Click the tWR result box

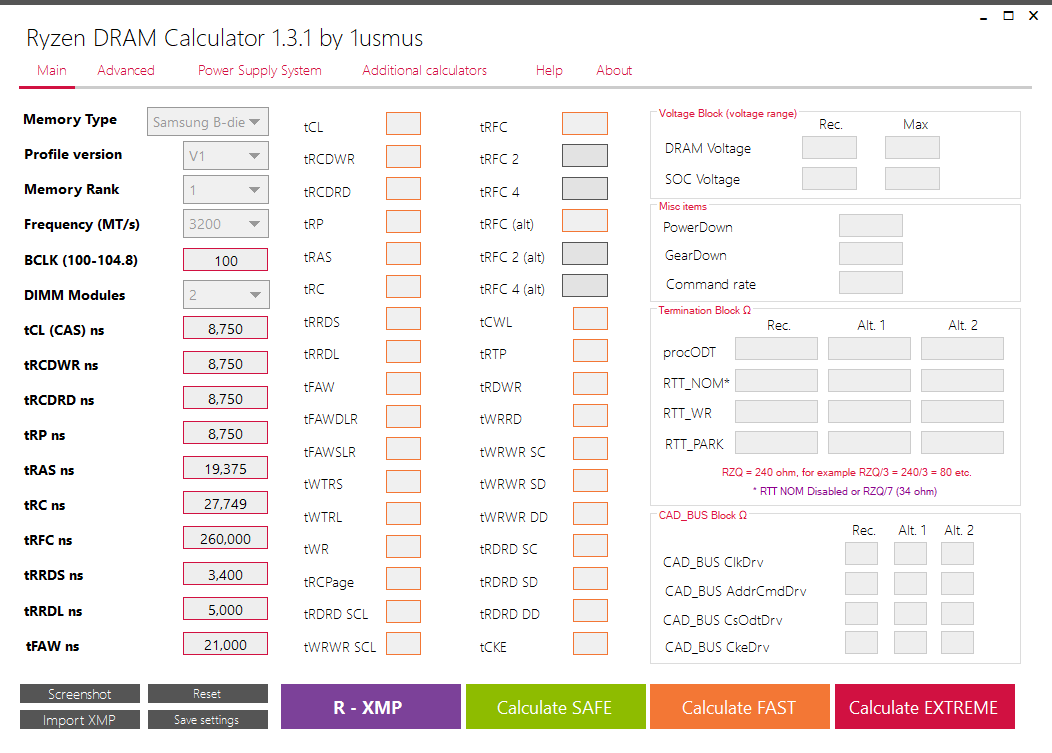403,546
